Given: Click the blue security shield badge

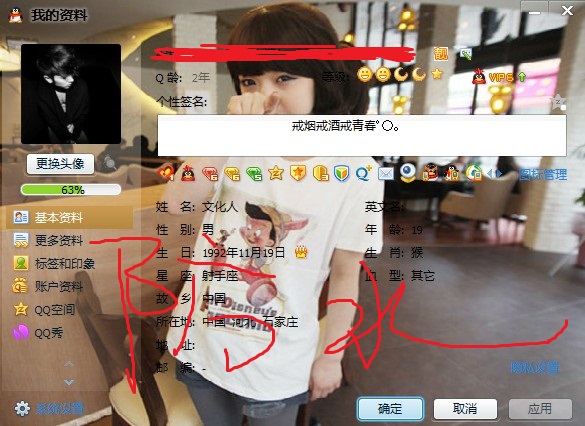Looking at the screenshot, I should pos(341,173).
